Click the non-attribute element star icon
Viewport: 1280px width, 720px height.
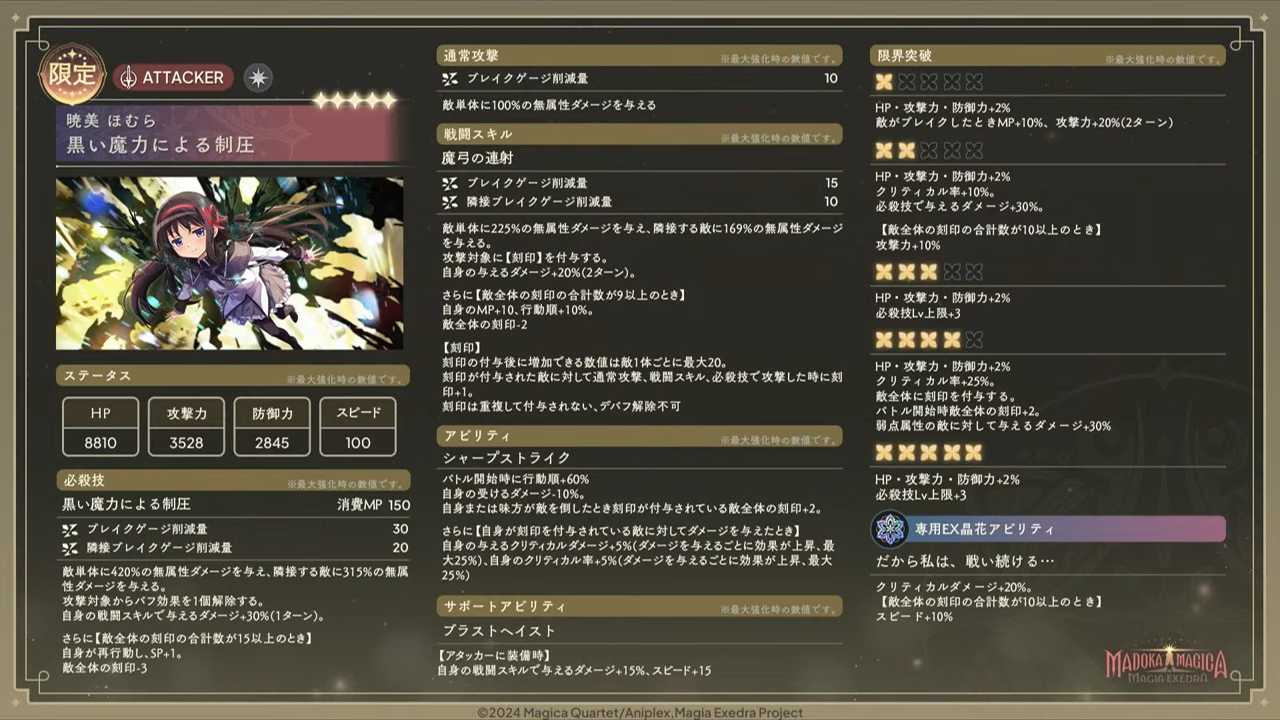(x=258, y=77)
